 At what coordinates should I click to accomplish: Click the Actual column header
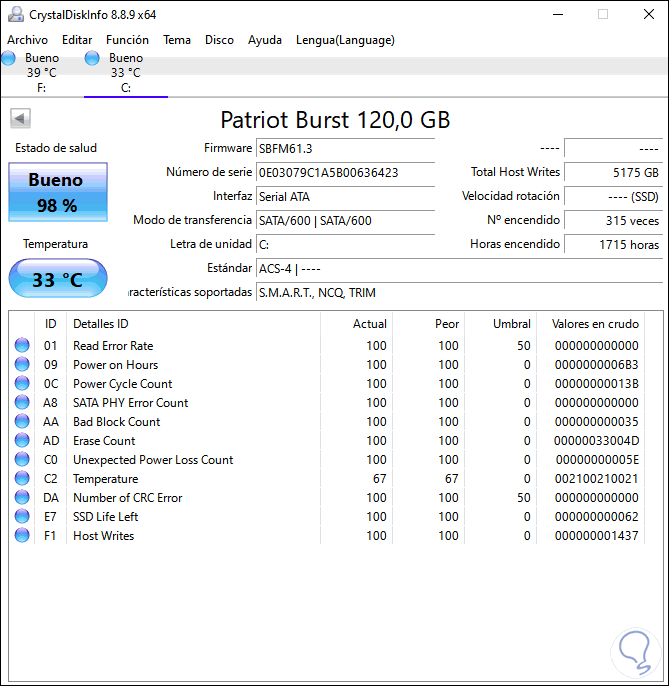[357, 324]
